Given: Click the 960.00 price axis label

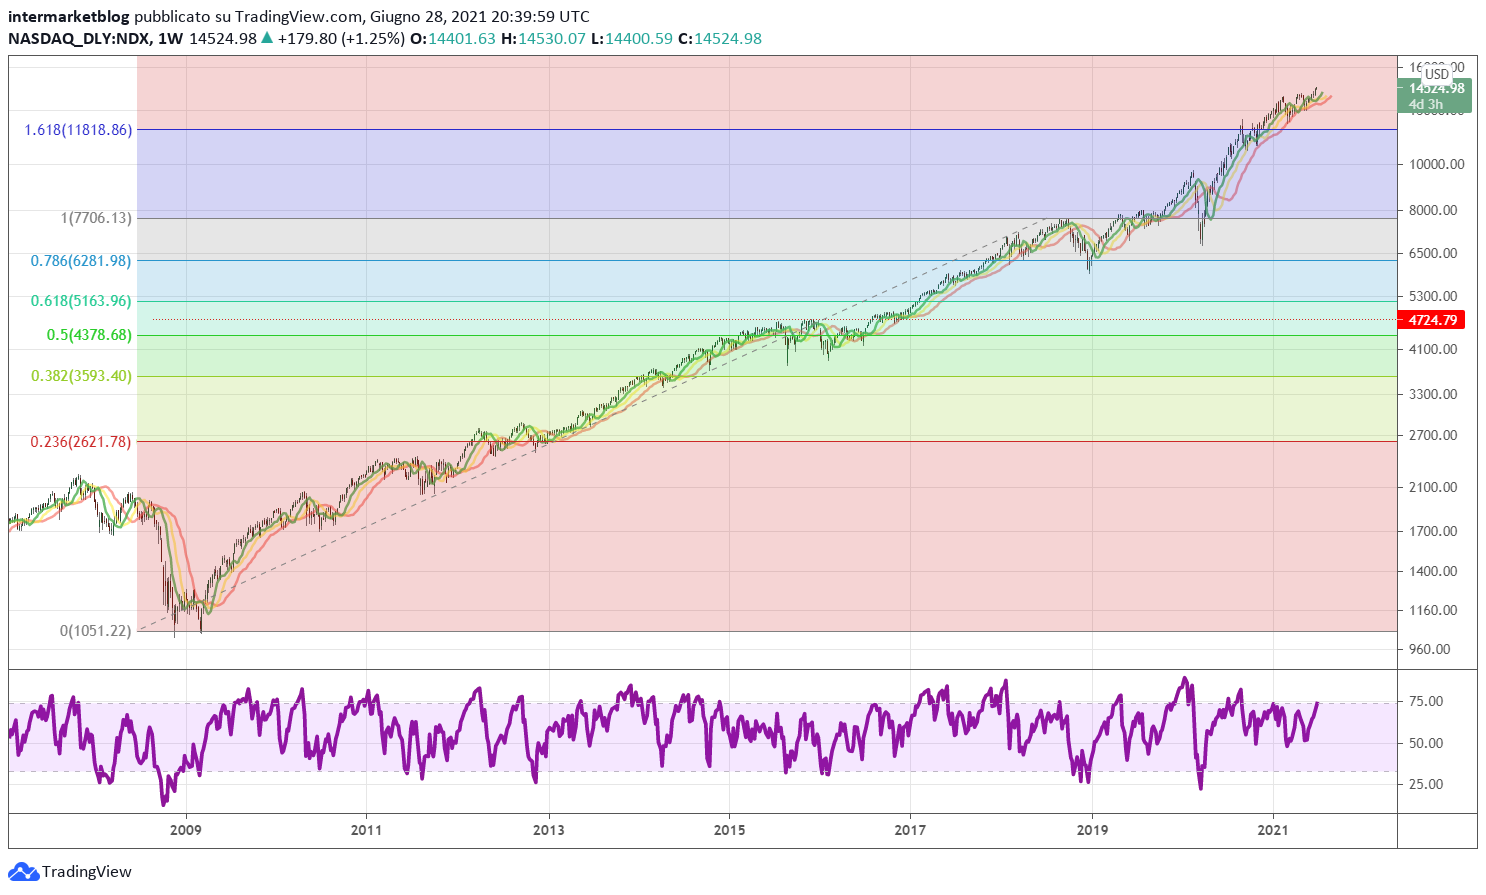Looking at the screenshot, I should [1429, 649].
